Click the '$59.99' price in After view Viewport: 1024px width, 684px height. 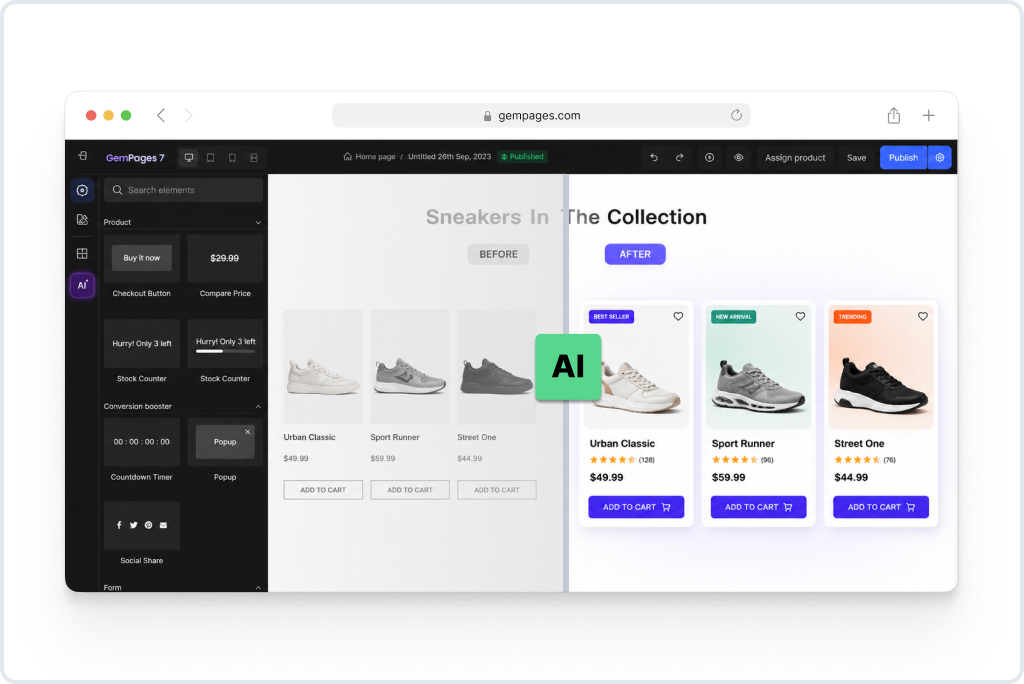click(729, 478)
